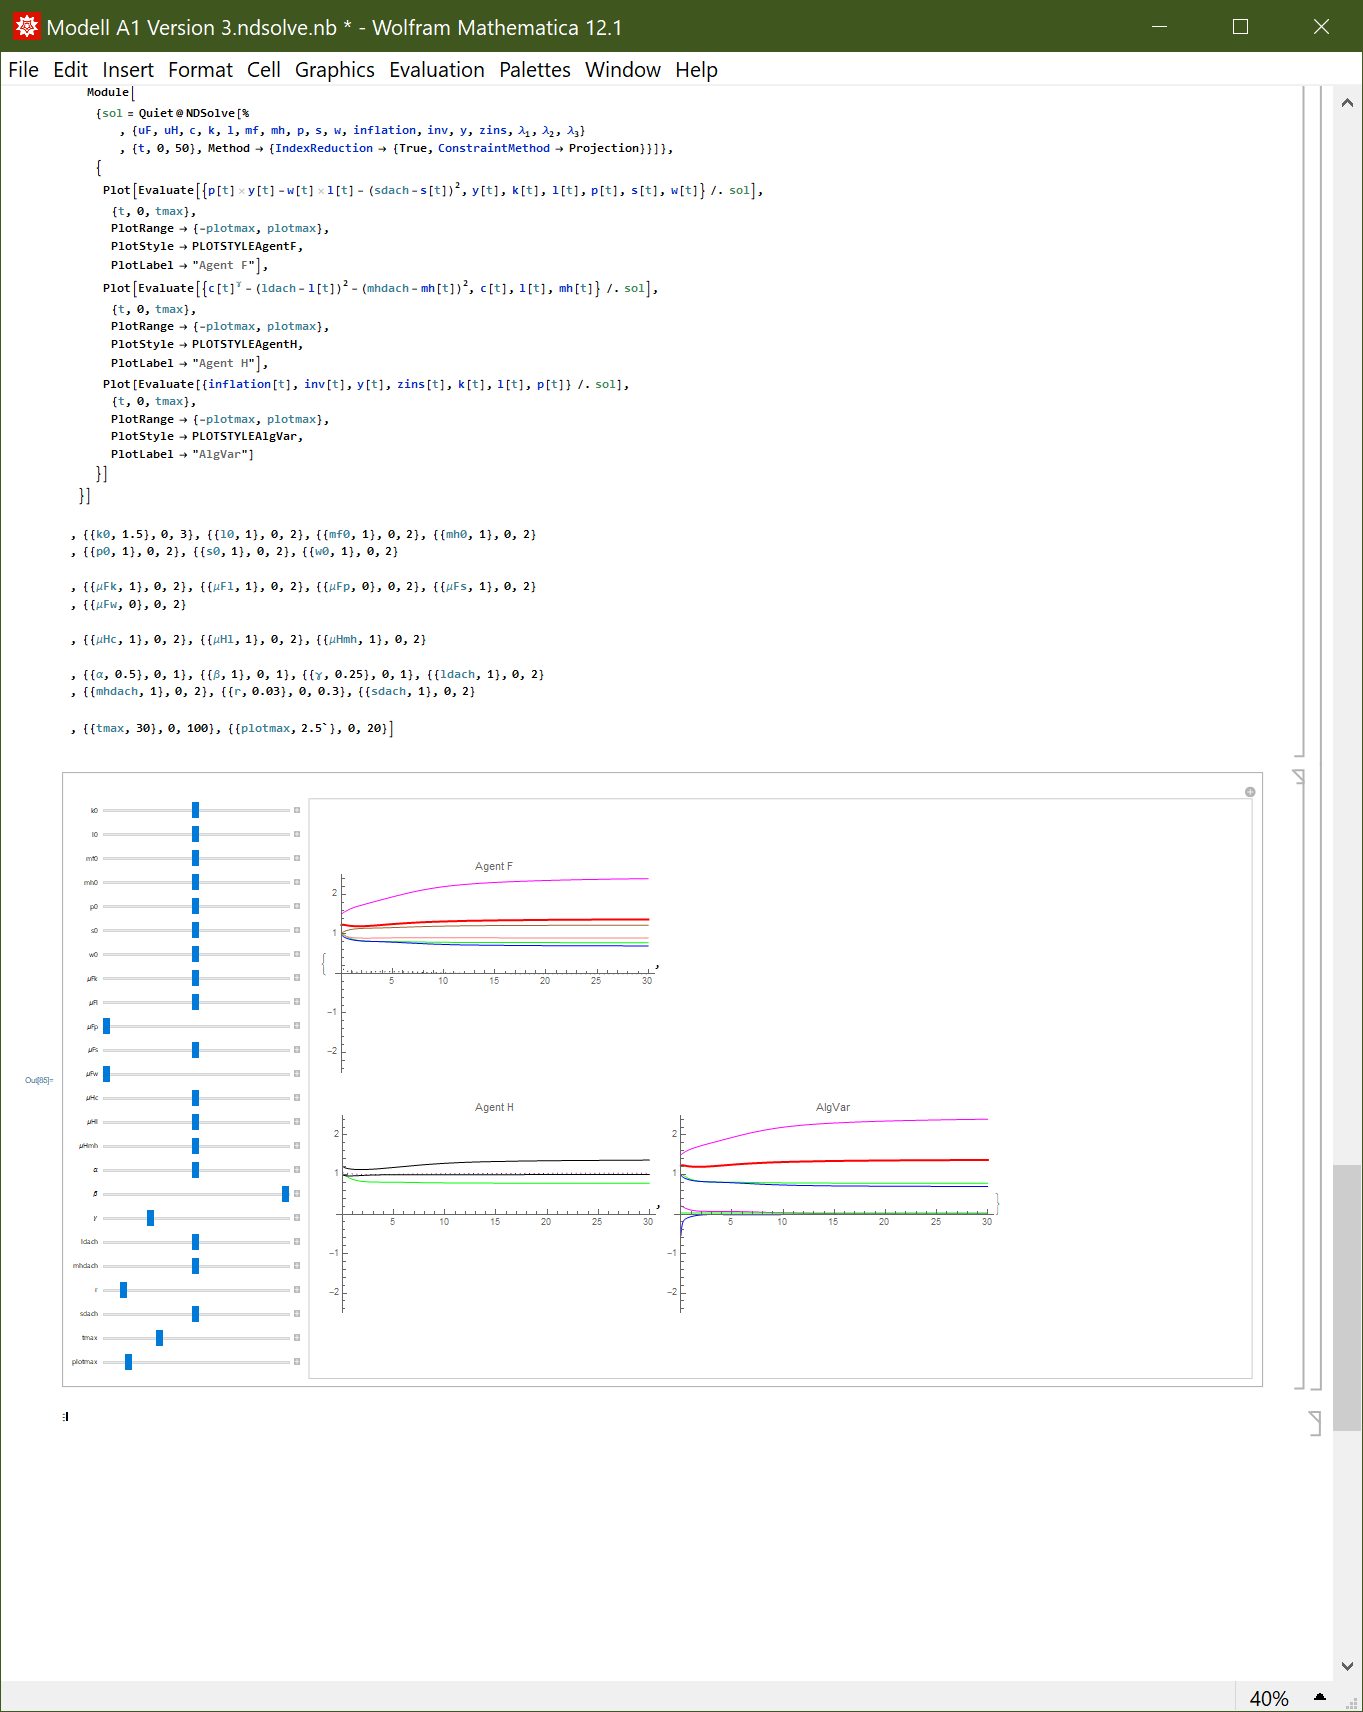Expand the s0 slider controls with its plus button

click(x=297, y=930)
